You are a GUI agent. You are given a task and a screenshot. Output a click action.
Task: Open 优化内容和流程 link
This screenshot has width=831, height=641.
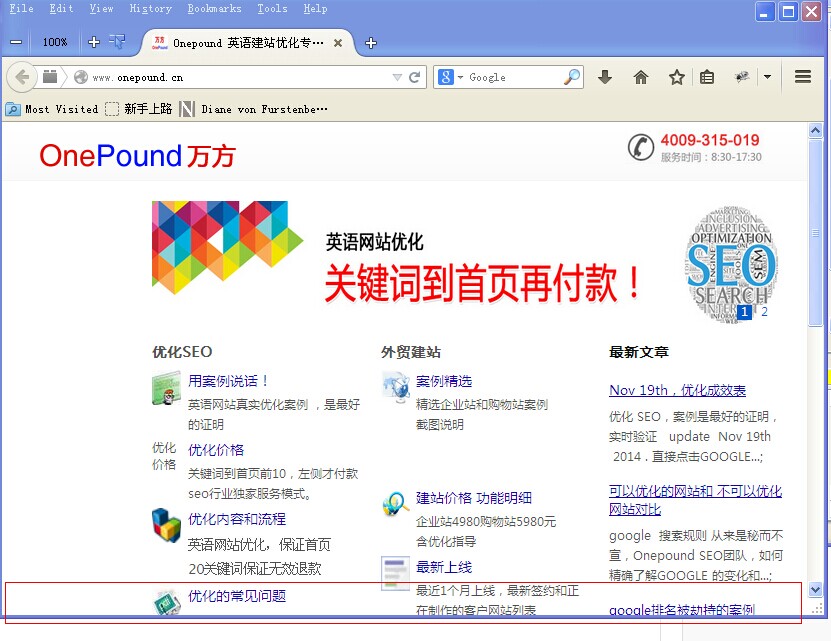[x=237, y=519]
